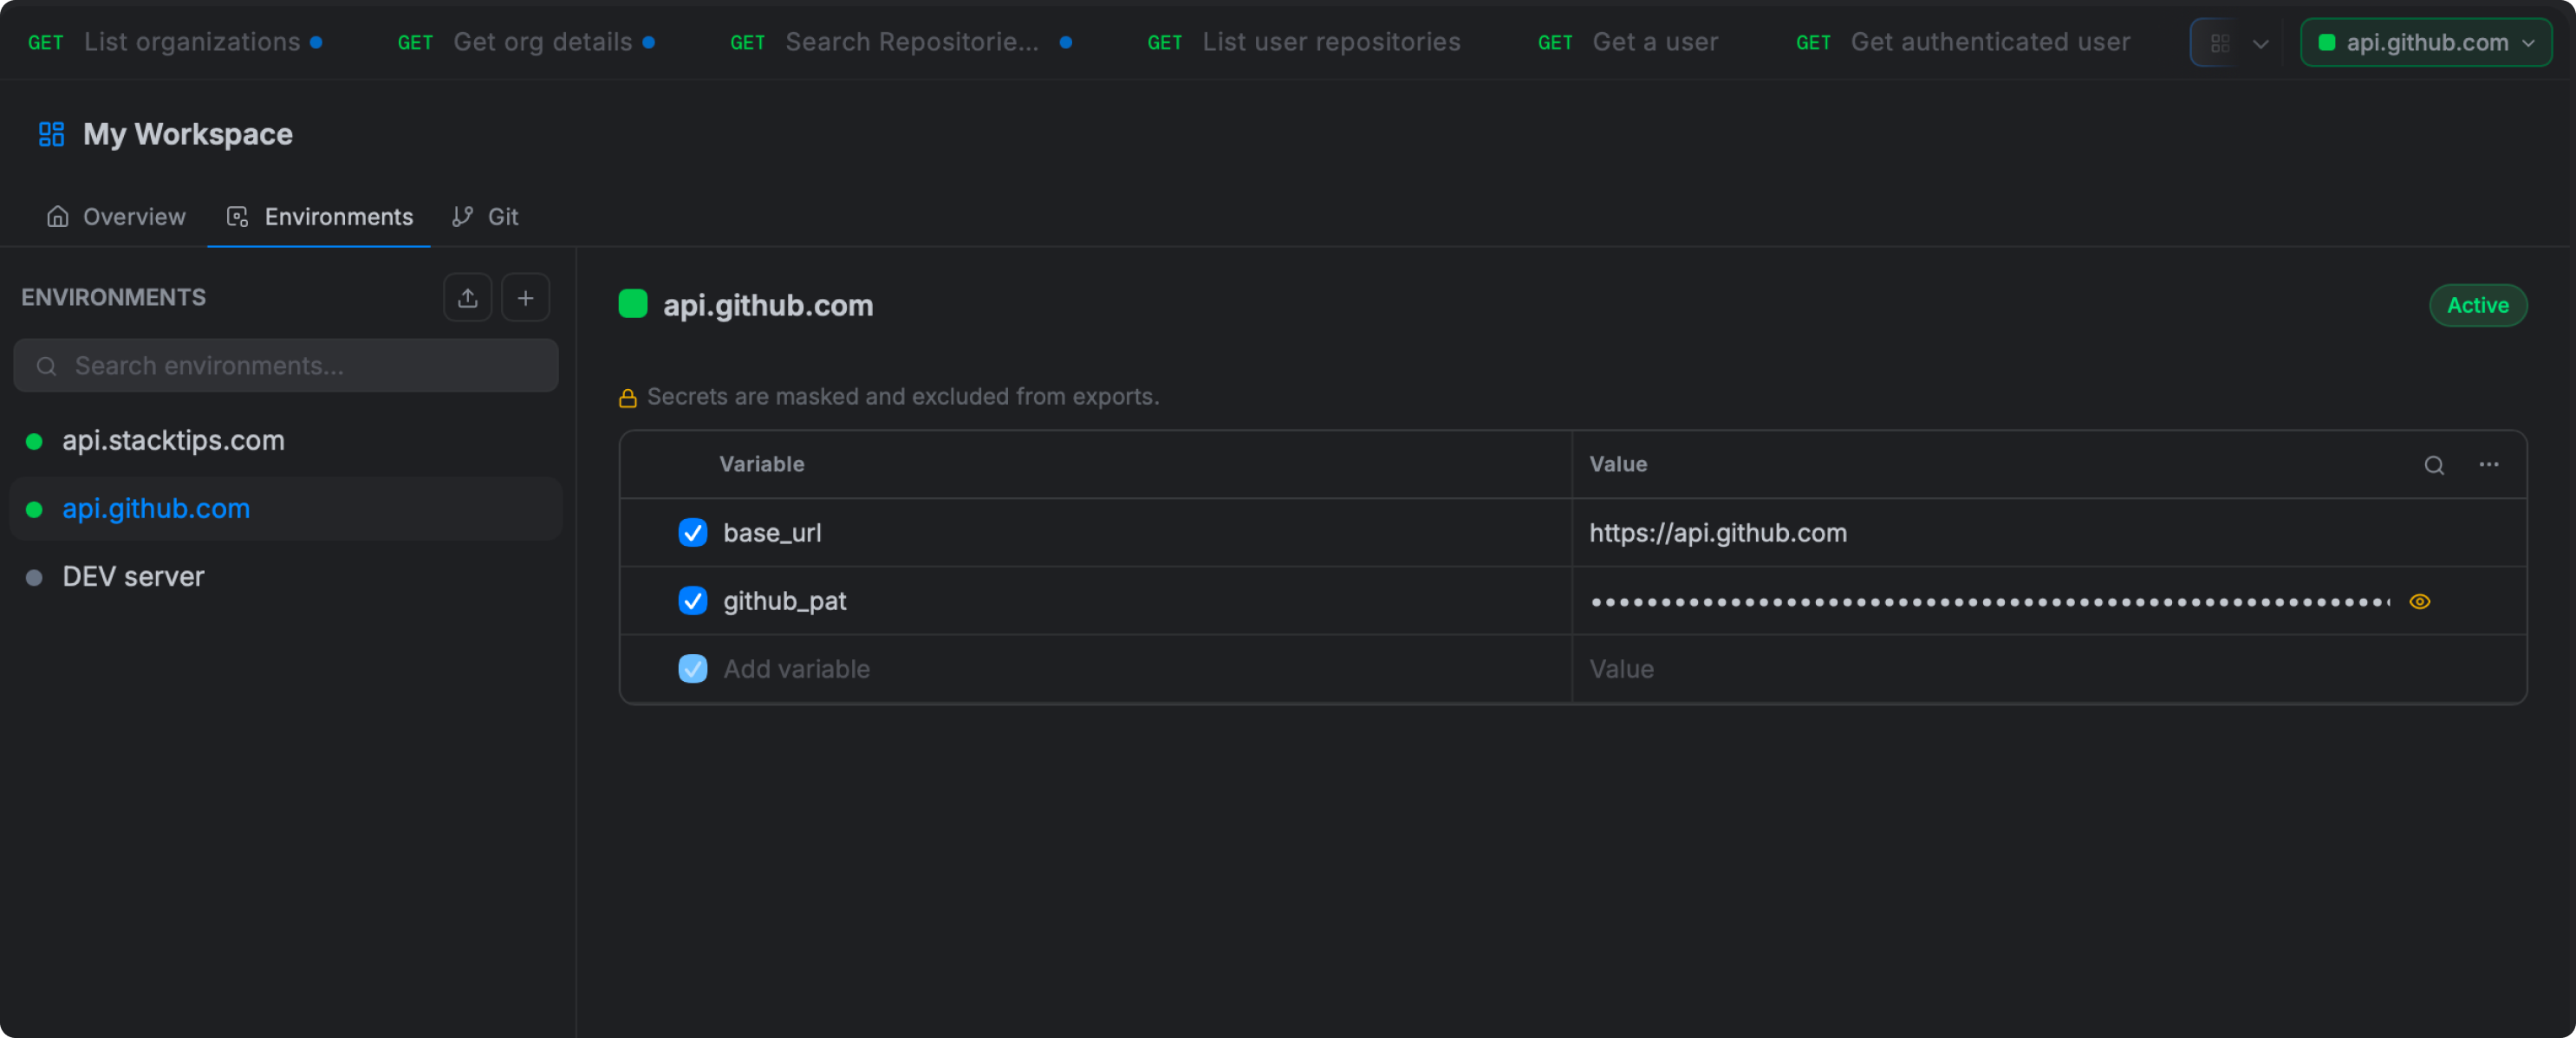Click the base_url variable name

click(x=772, y=532)
